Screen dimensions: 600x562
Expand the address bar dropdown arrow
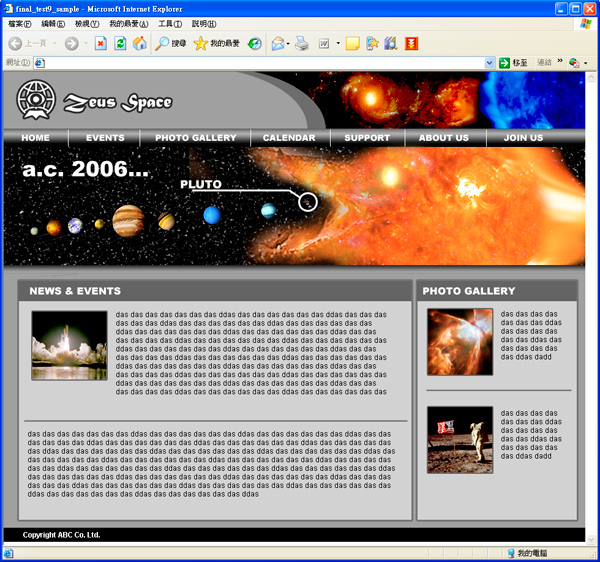(490, 62)
